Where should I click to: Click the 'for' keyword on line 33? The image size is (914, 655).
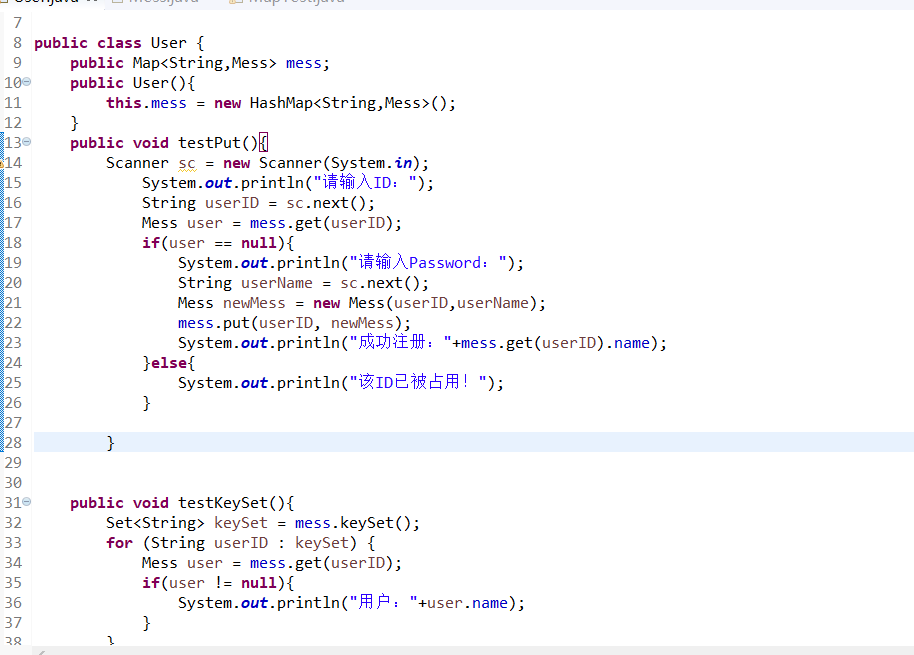[x=119, y=543]
